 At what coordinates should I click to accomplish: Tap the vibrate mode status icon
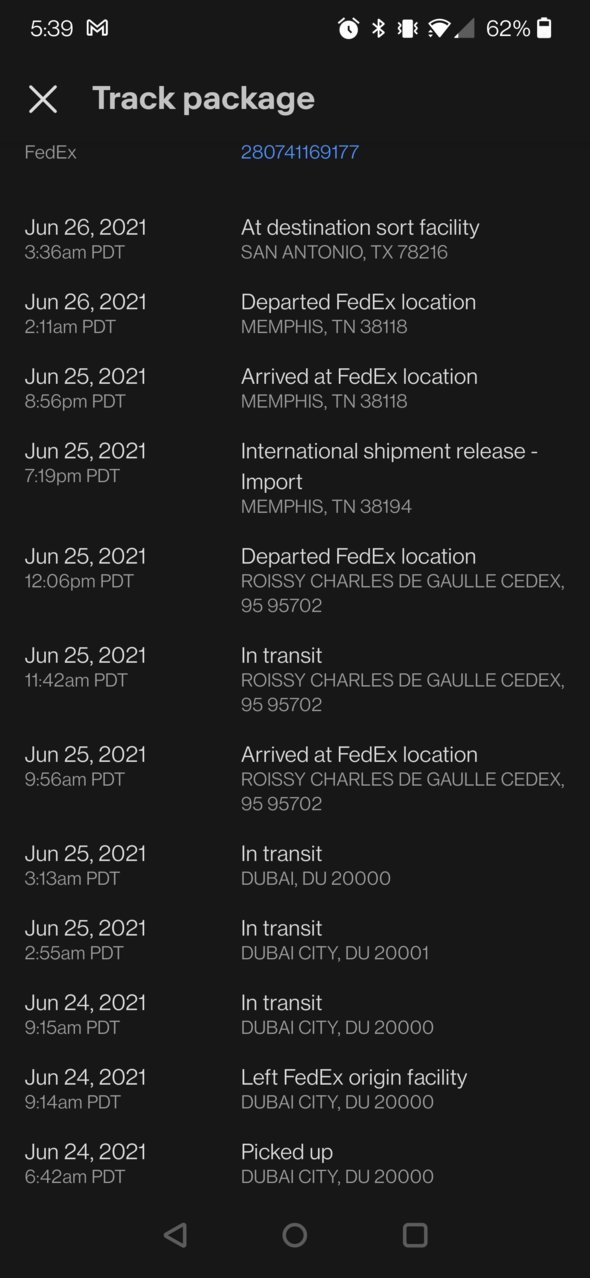click(407, 28)
